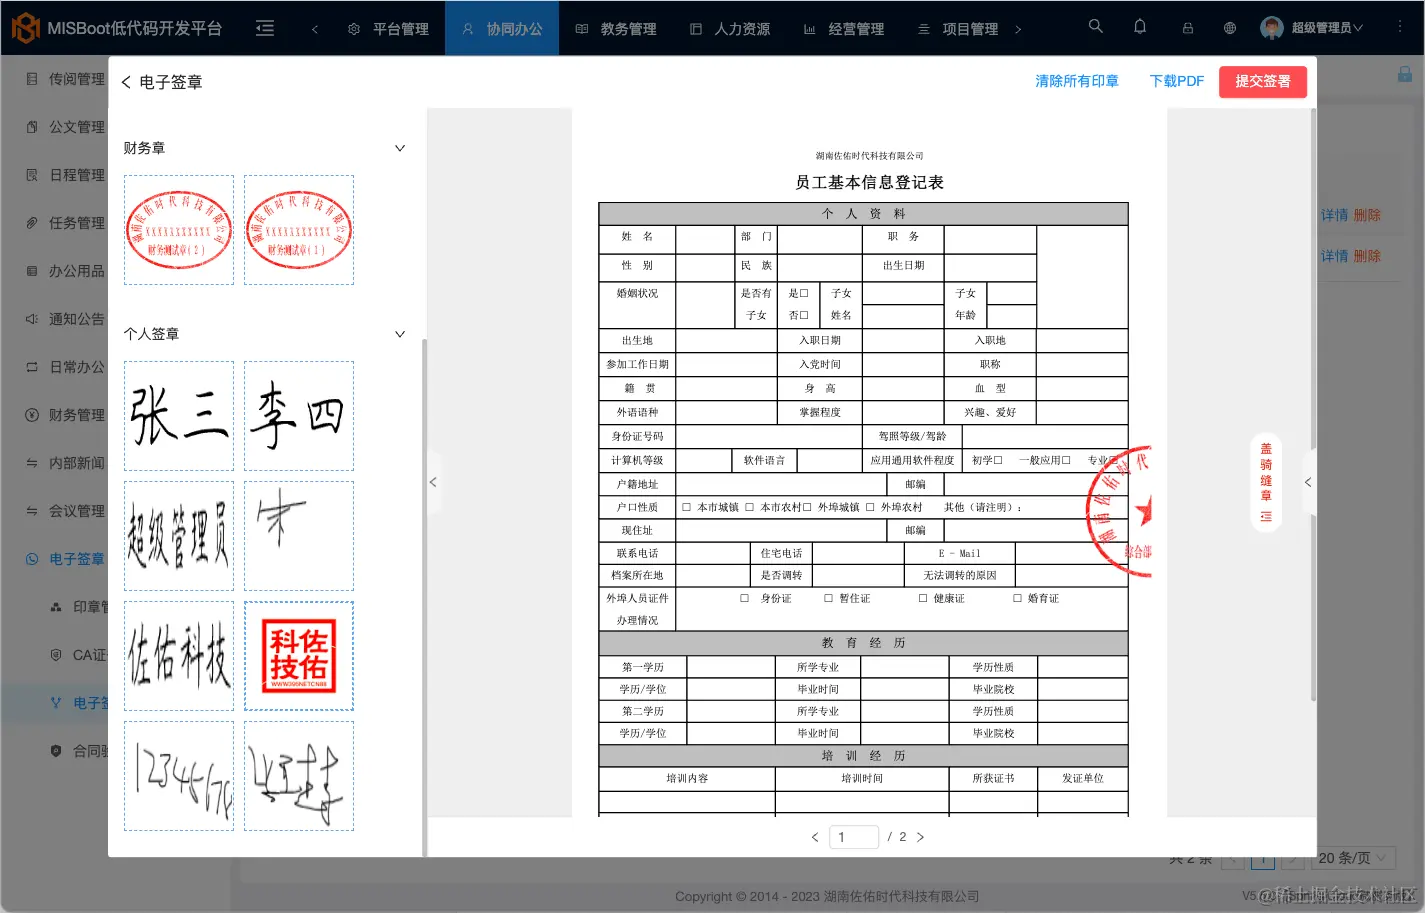Select the red 科佐技佑 square stamp
1425x913 pixels.
click(x=299, y=656)
